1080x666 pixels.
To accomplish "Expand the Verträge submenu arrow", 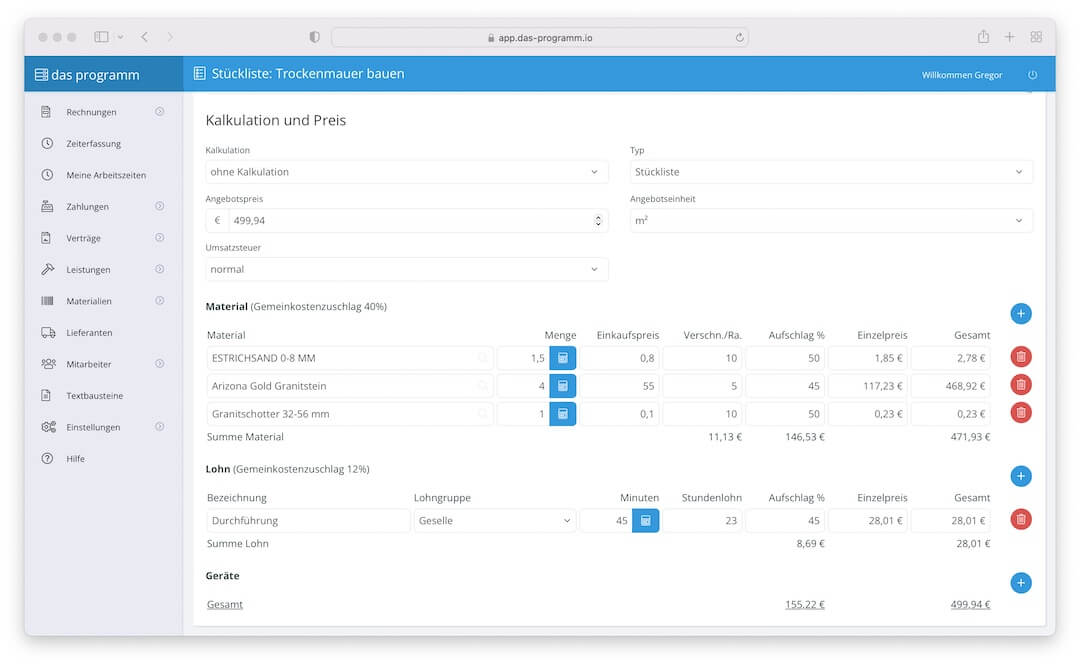I will [160, 238].
